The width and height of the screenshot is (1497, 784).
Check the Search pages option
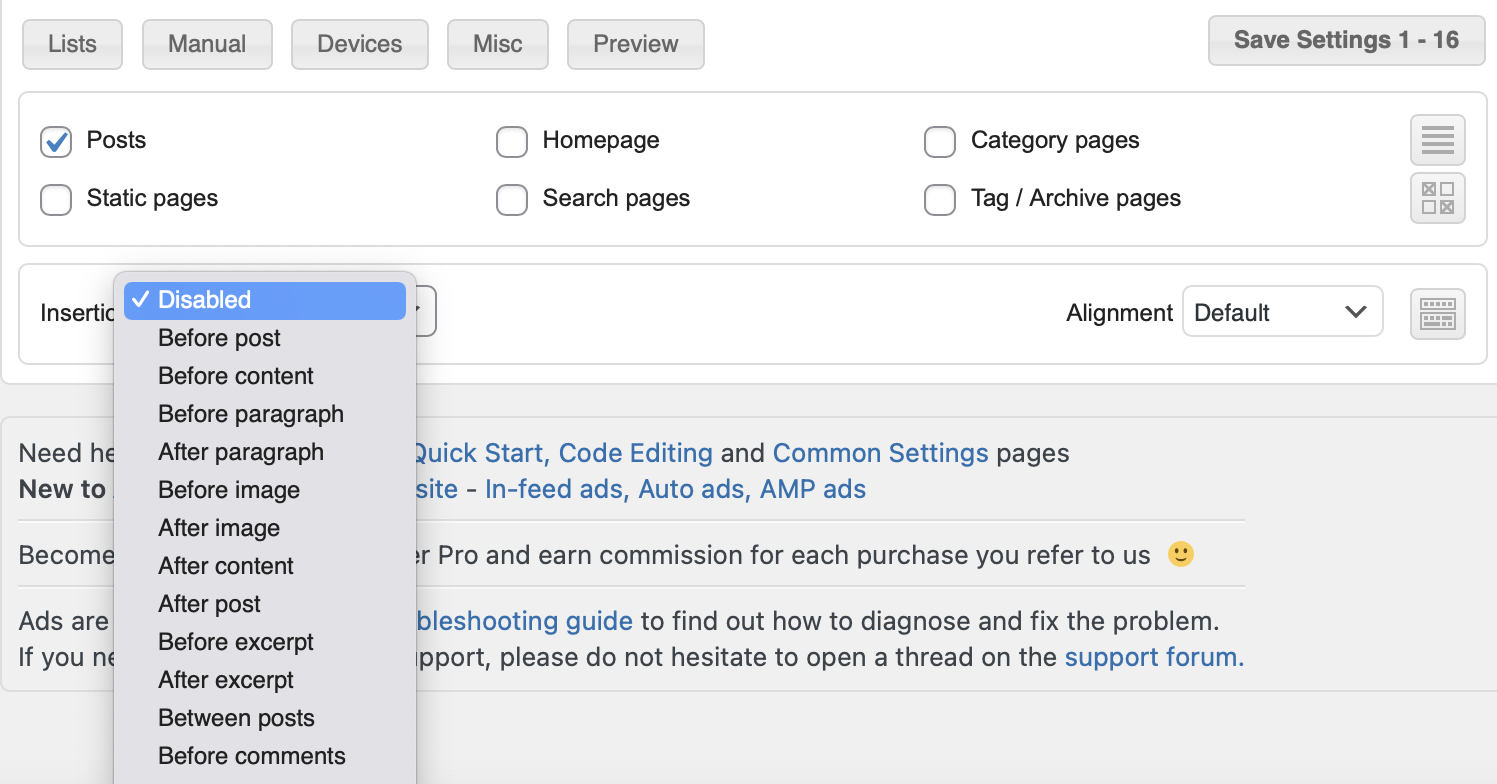(512, 200)
